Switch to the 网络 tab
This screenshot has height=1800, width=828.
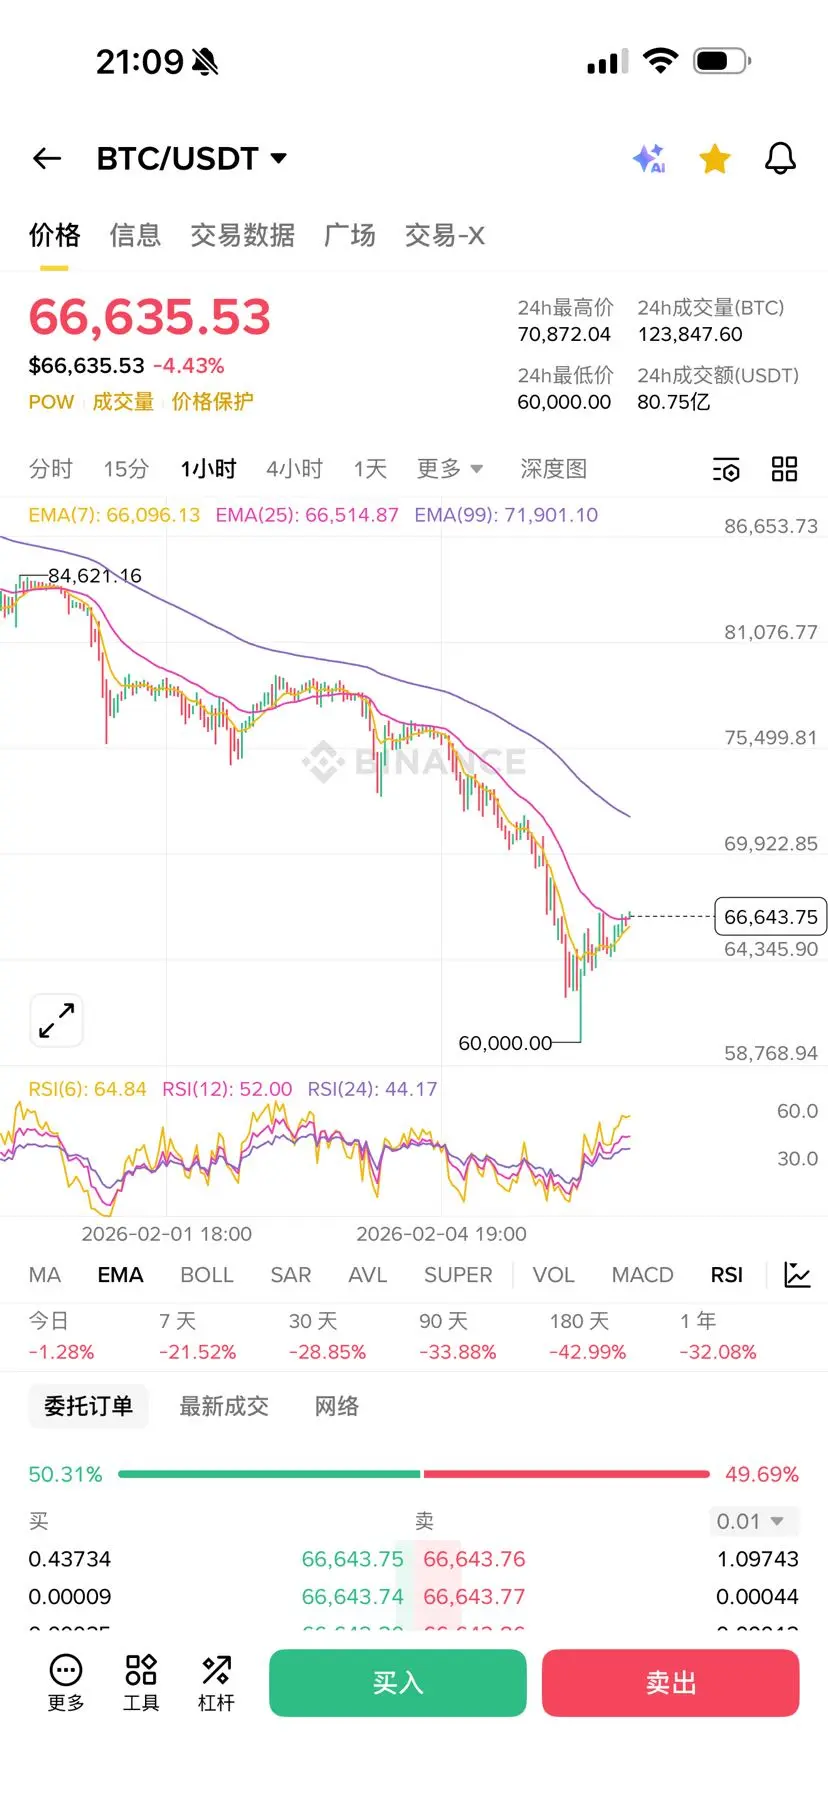pos(337,1406)
